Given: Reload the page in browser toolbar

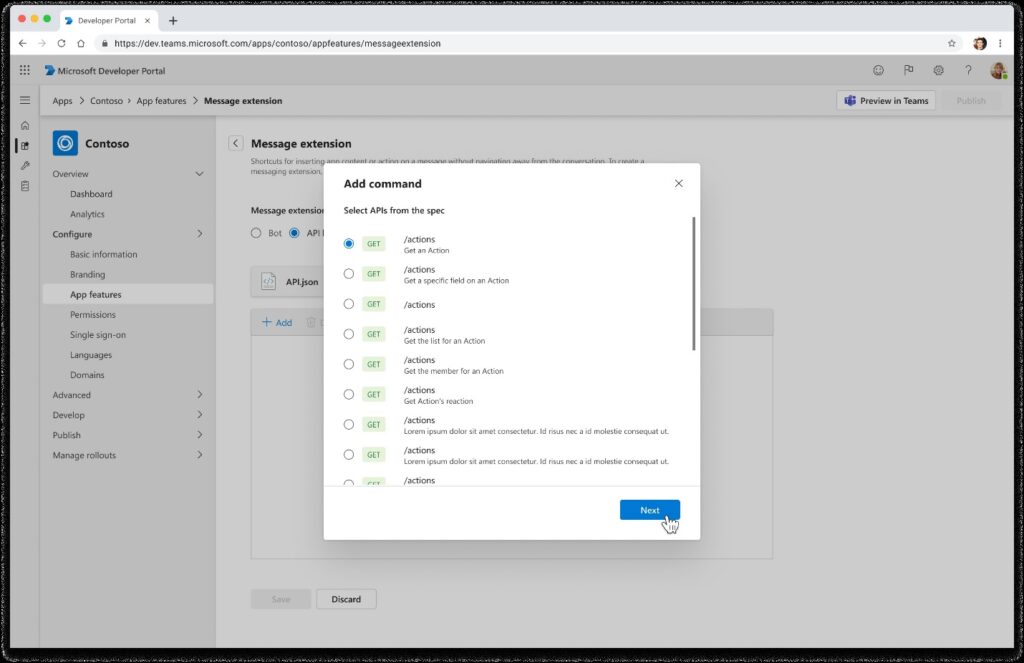Looking at the screenshot, I should click(x=61, y=44).
